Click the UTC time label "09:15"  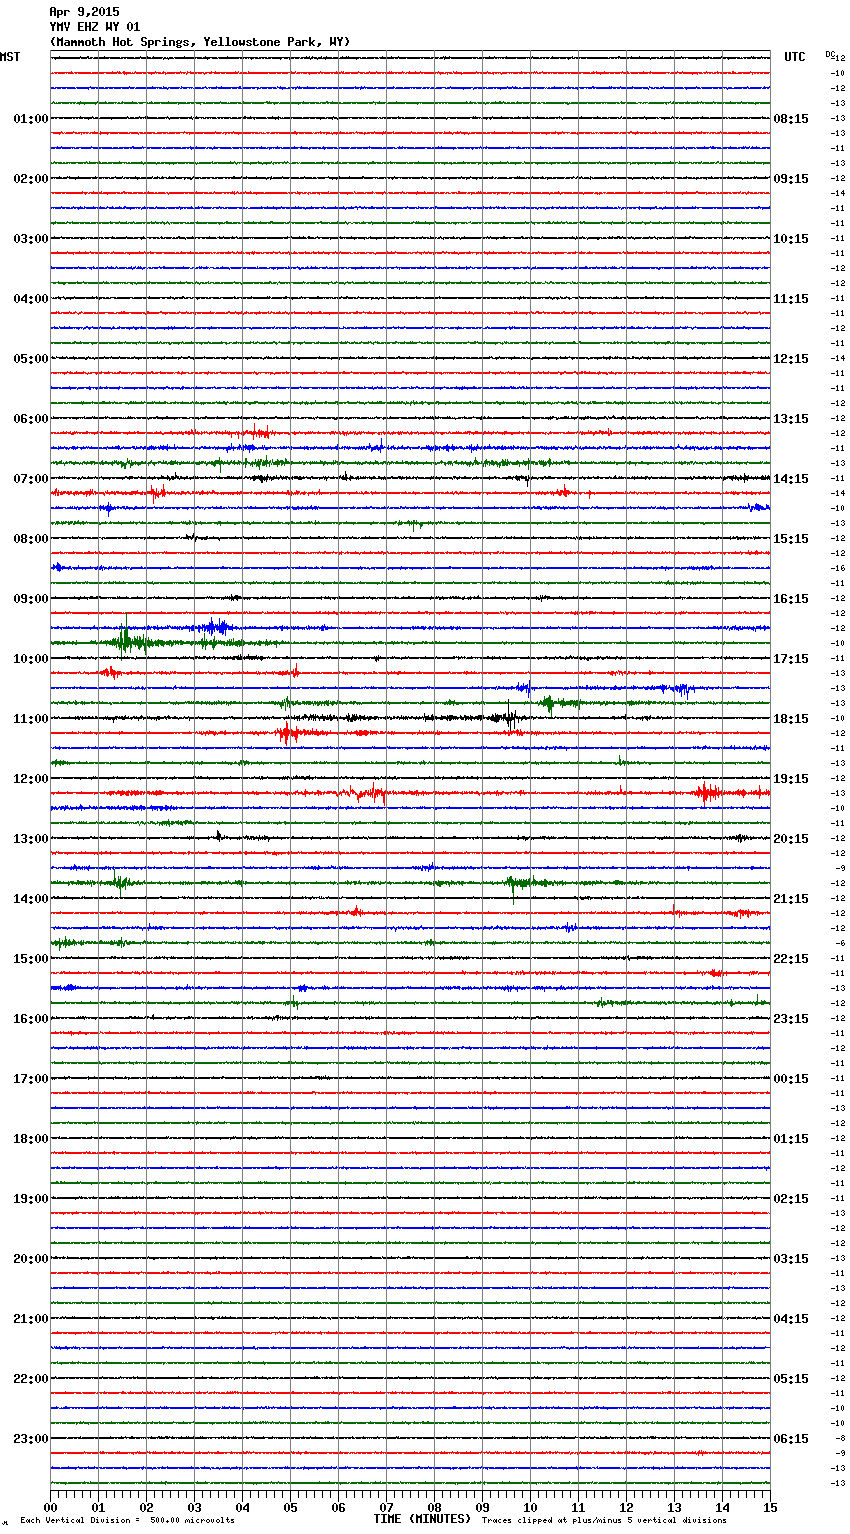pos(791,179)
